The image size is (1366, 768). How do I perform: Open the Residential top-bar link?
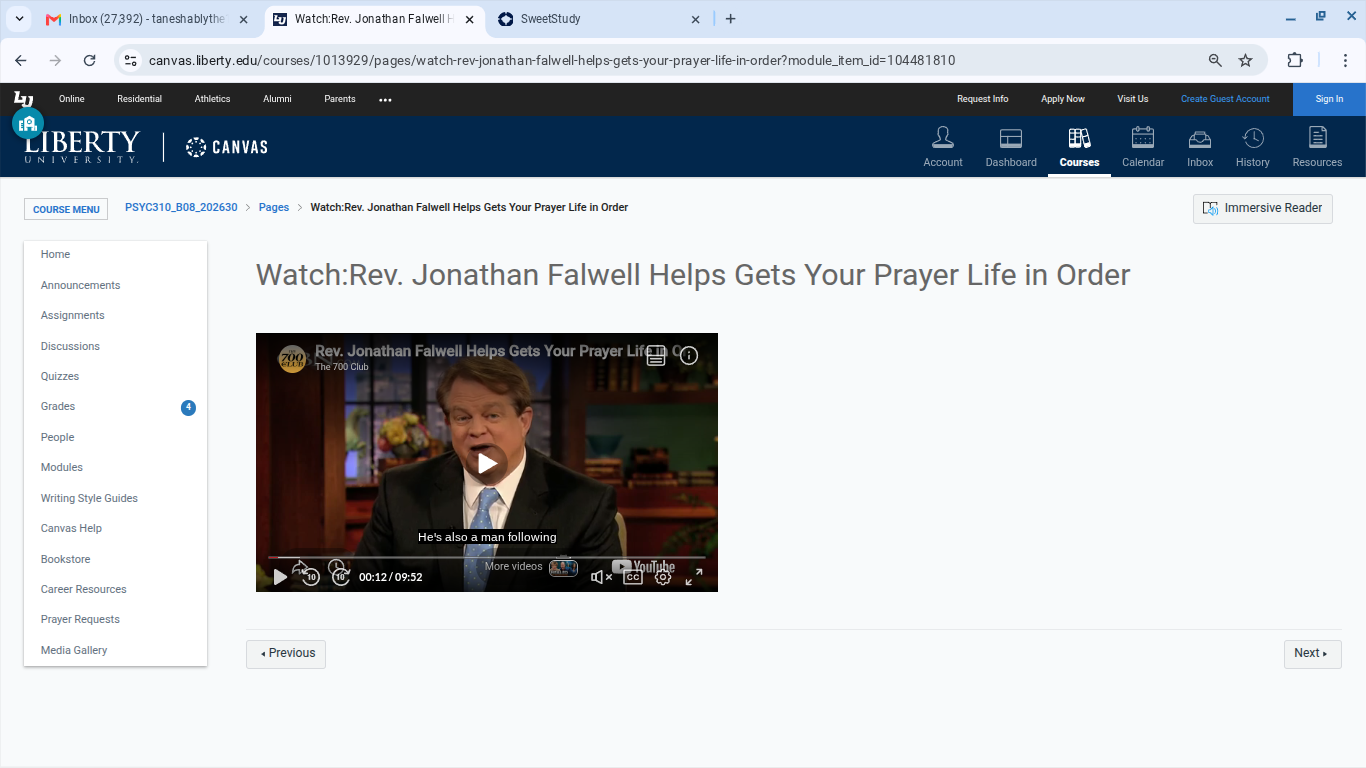click(139, 99)
